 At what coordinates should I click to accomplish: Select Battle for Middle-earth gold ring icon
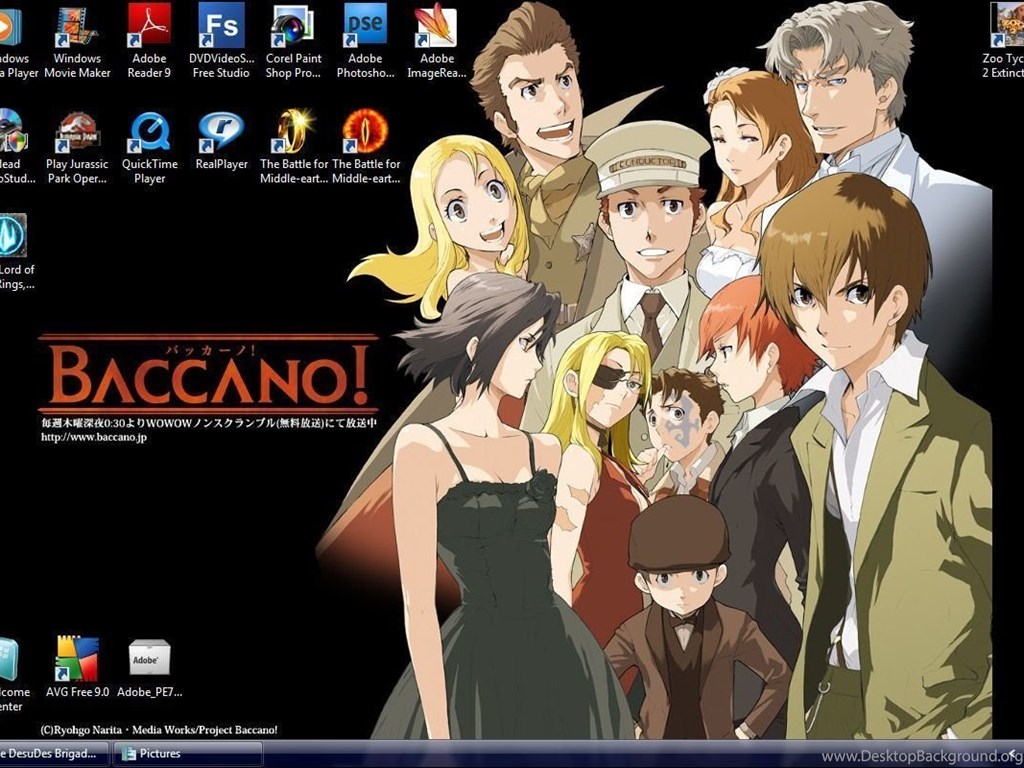[293, 132]
